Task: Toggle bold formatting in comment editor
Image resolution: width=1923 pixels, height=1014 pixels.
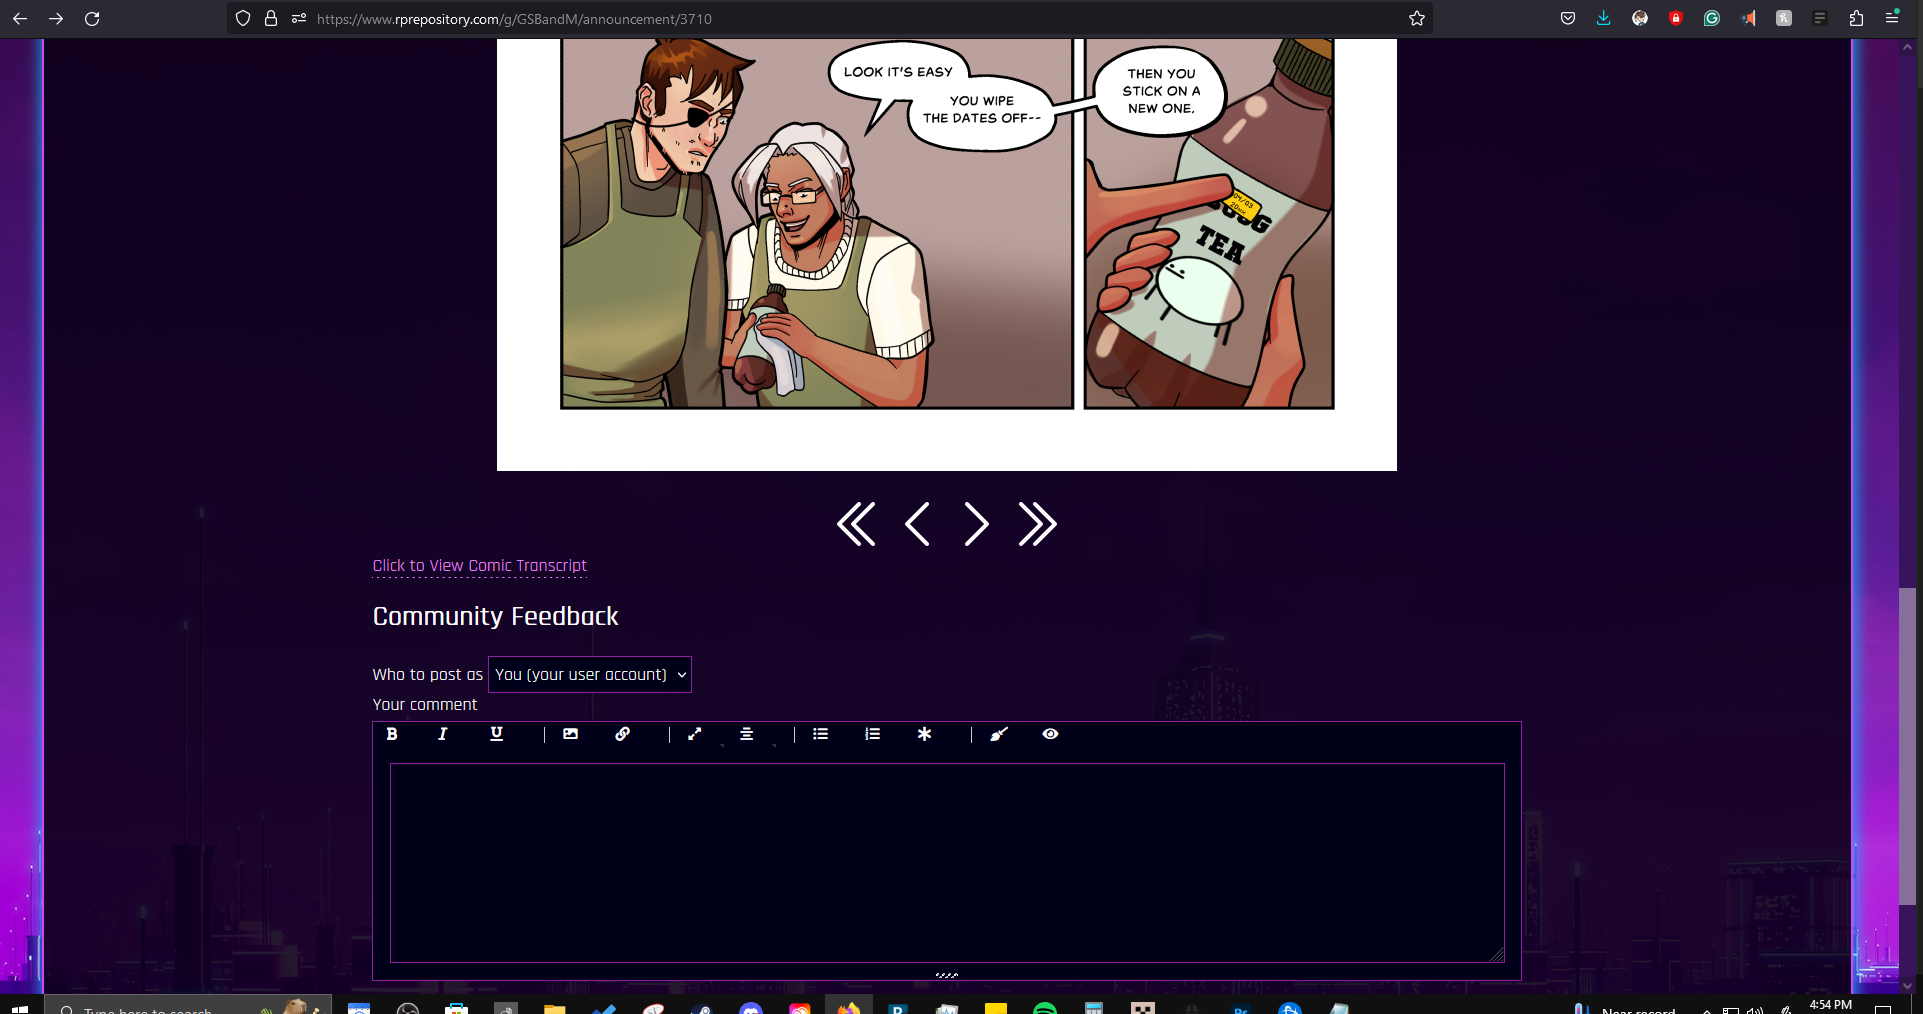Action: tap(392, 734)
